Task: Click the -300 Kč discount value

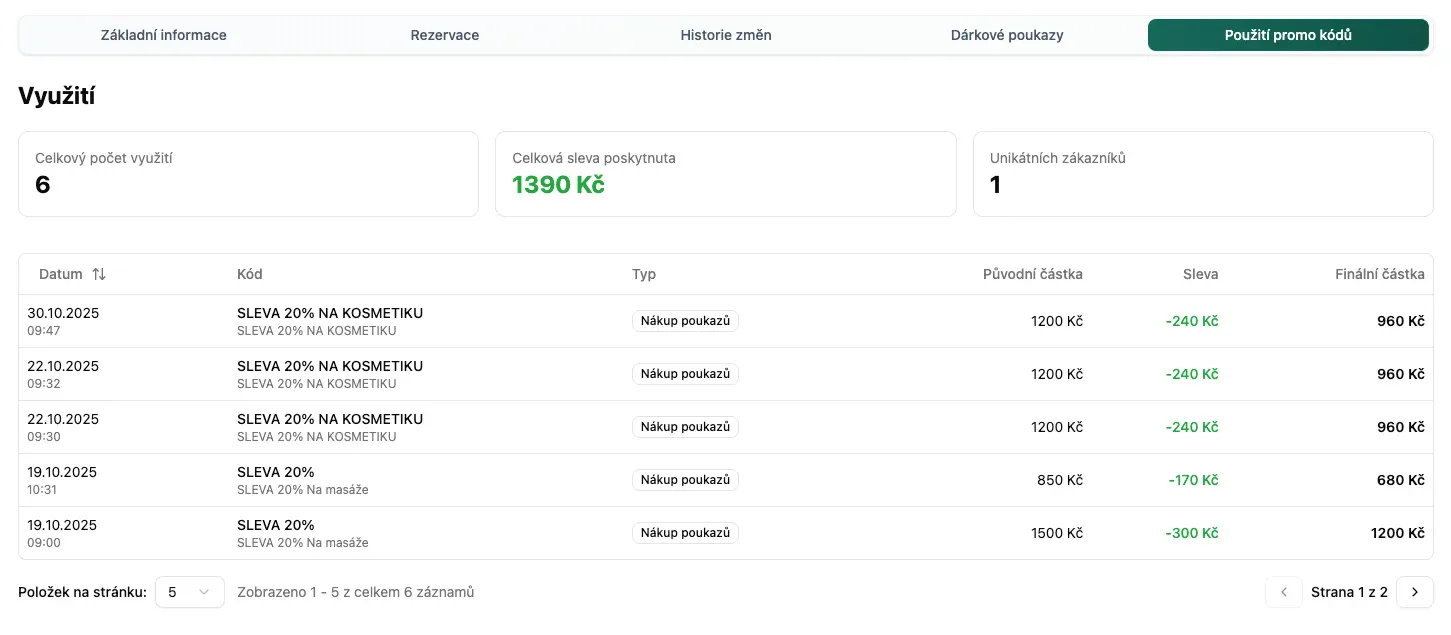Action: (1191, 533)
